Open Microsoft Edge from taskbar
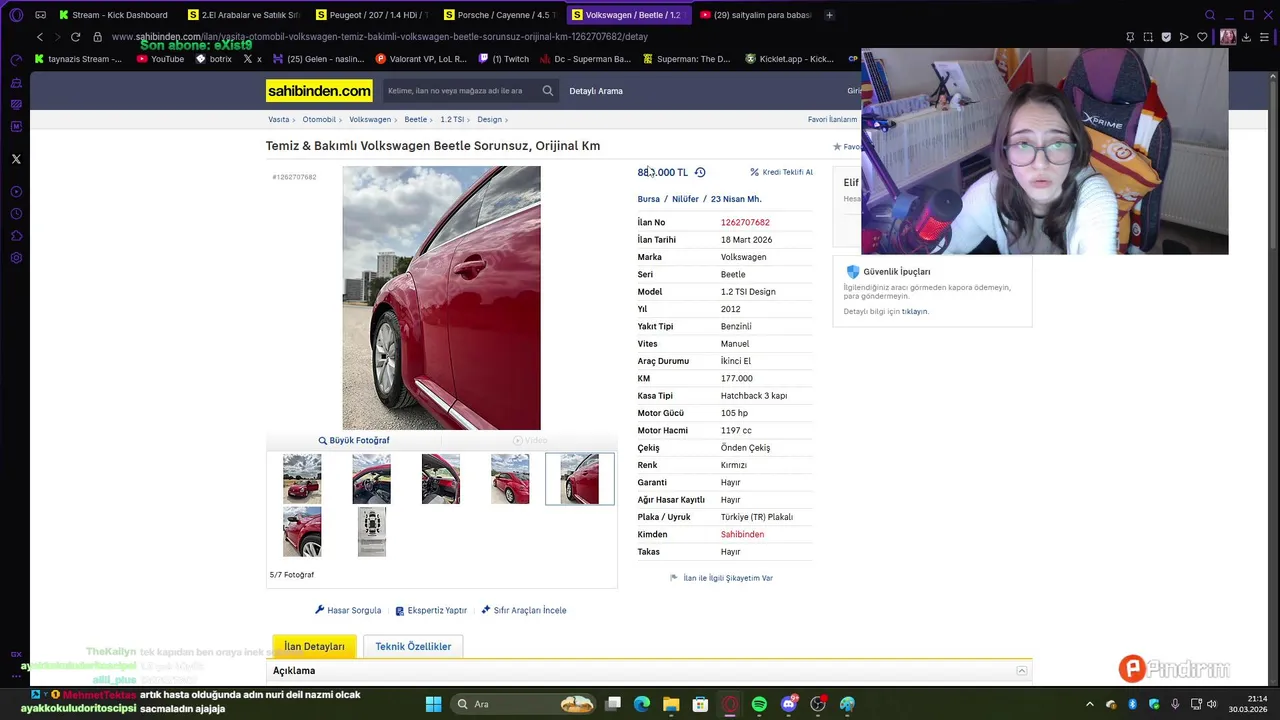Viewport: 1280px width, 720px height. (x=642, y=704)
